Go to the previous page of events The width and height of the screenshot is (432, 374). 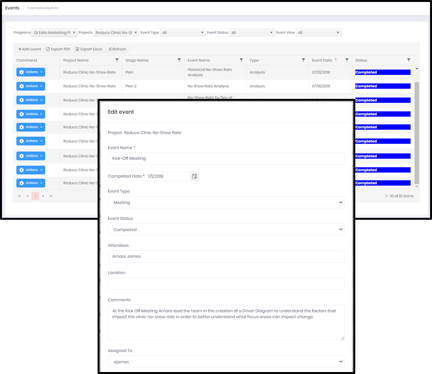click(27, 196)
